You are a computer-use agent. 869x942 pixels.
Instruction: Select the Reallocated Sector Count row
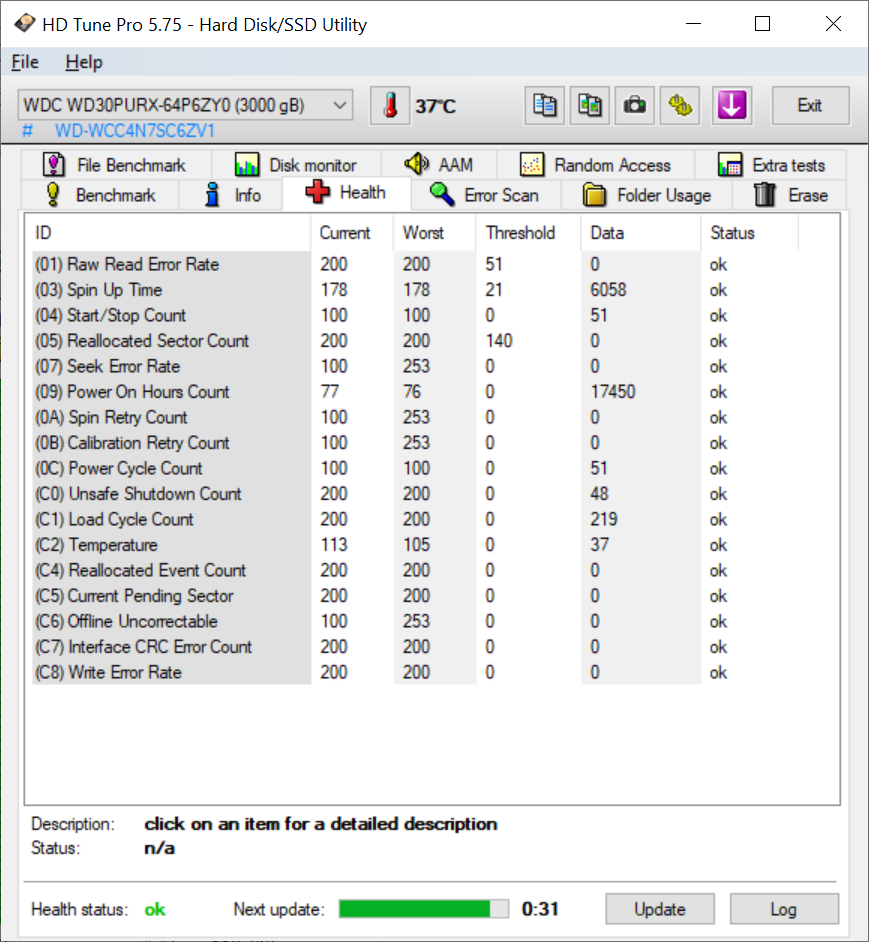pyautogui.click(x=415, y=341)
